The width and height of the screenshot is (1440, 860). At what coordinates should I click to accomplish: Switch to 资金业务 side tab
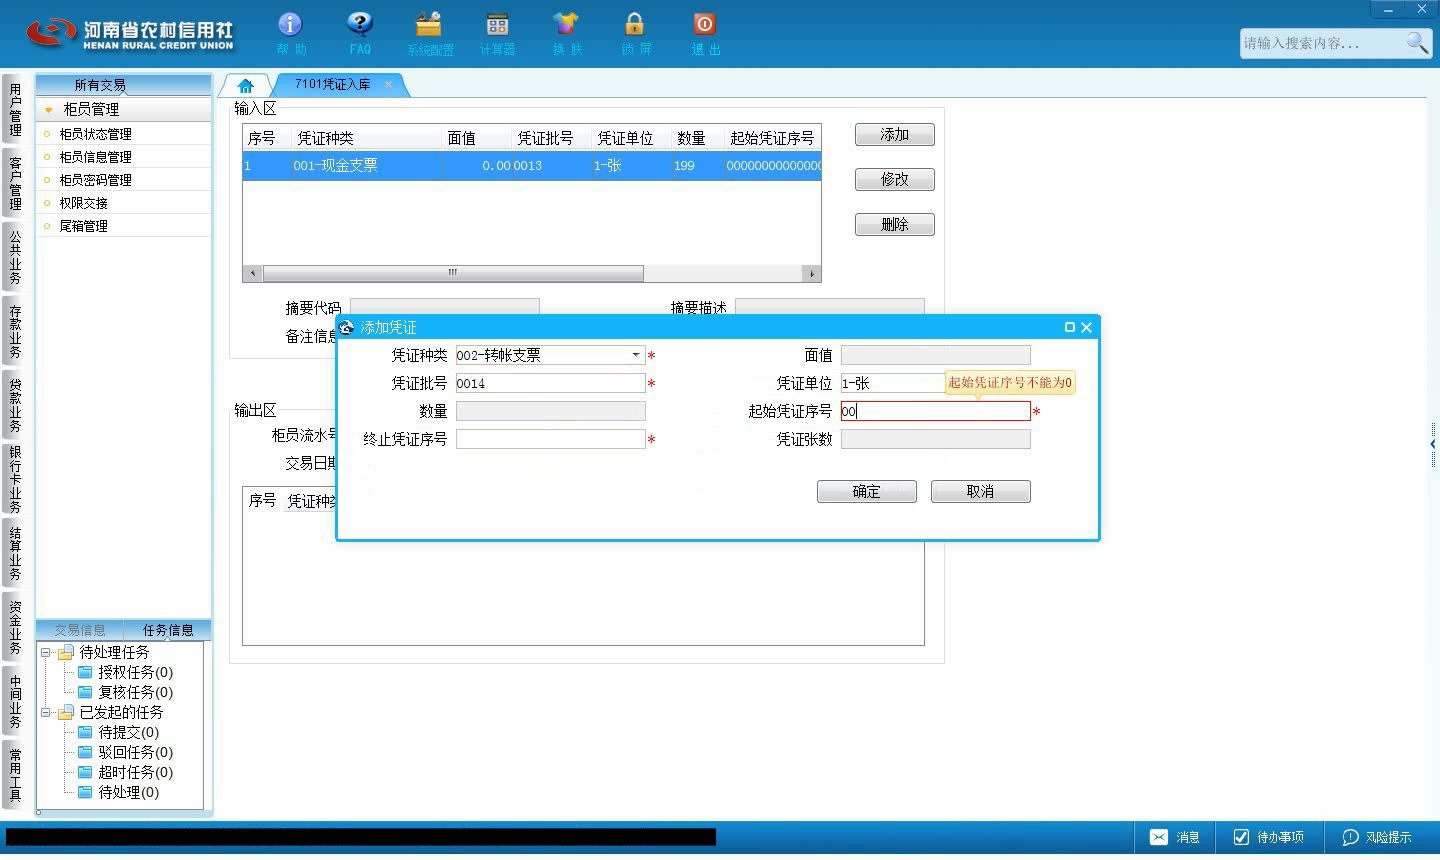(15, 628)
